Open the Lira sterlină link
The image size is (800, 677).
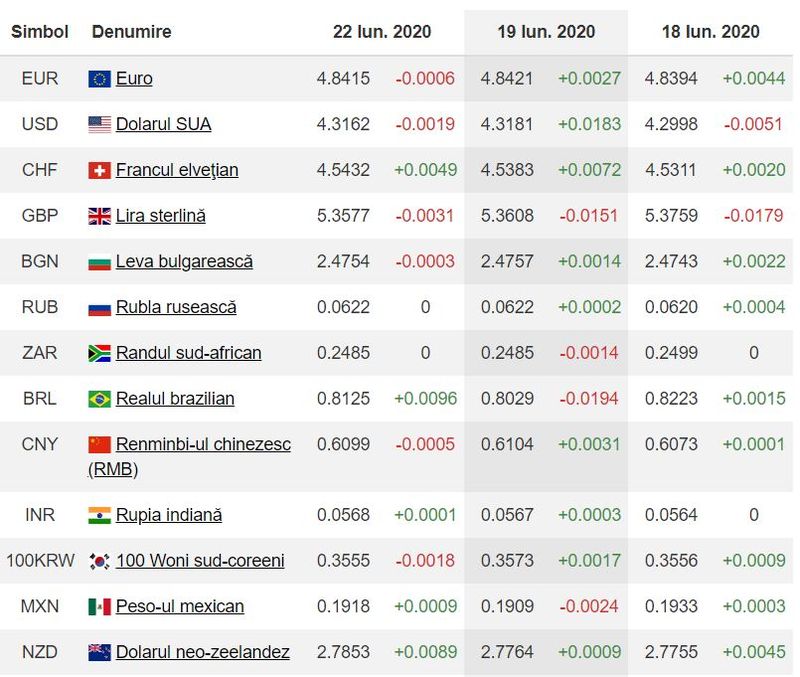pos(161,215)
